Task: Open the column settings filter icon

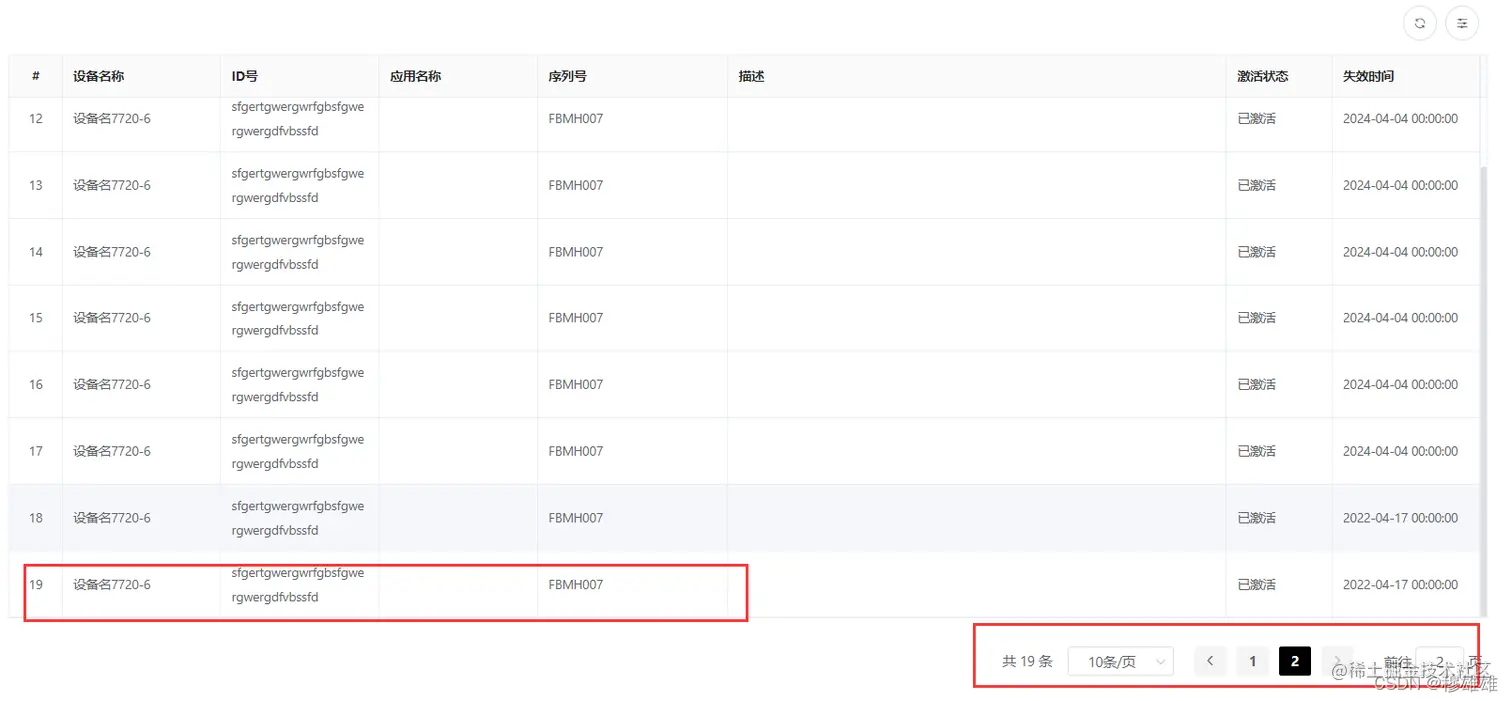Action: tap(1462, 23)
